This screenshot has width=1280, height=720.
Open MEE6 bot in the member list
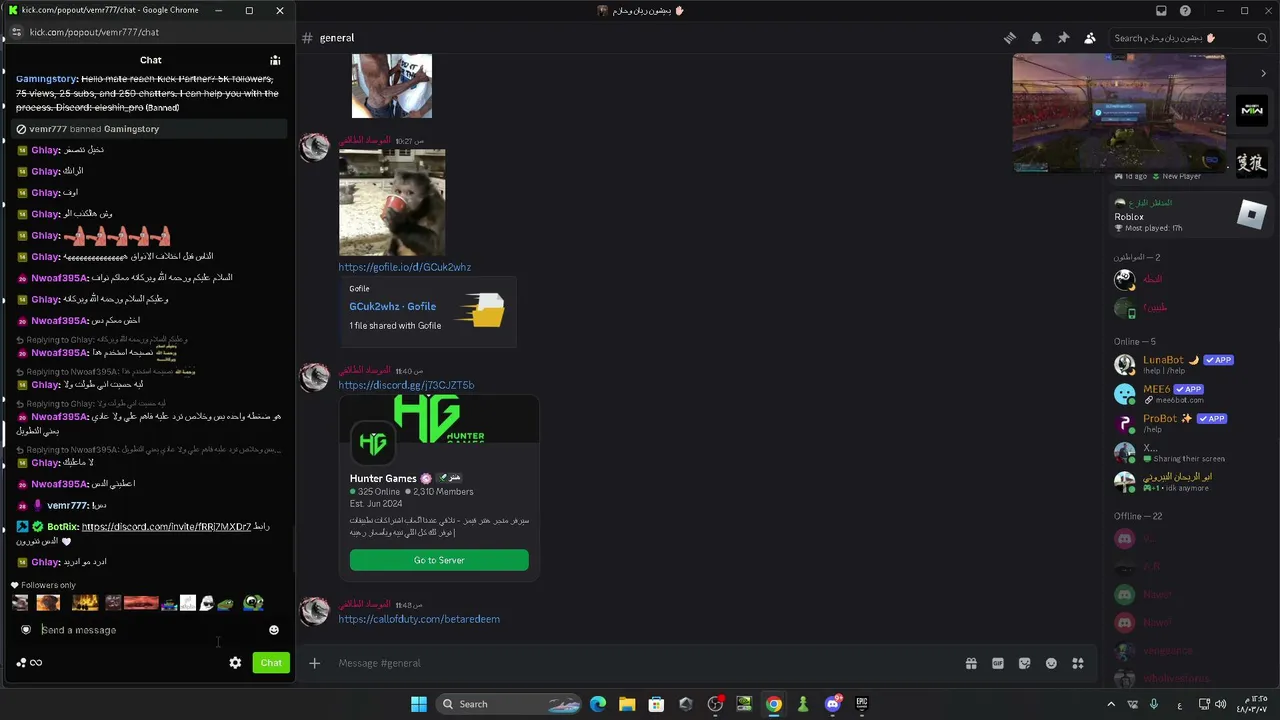[1191, 393]
